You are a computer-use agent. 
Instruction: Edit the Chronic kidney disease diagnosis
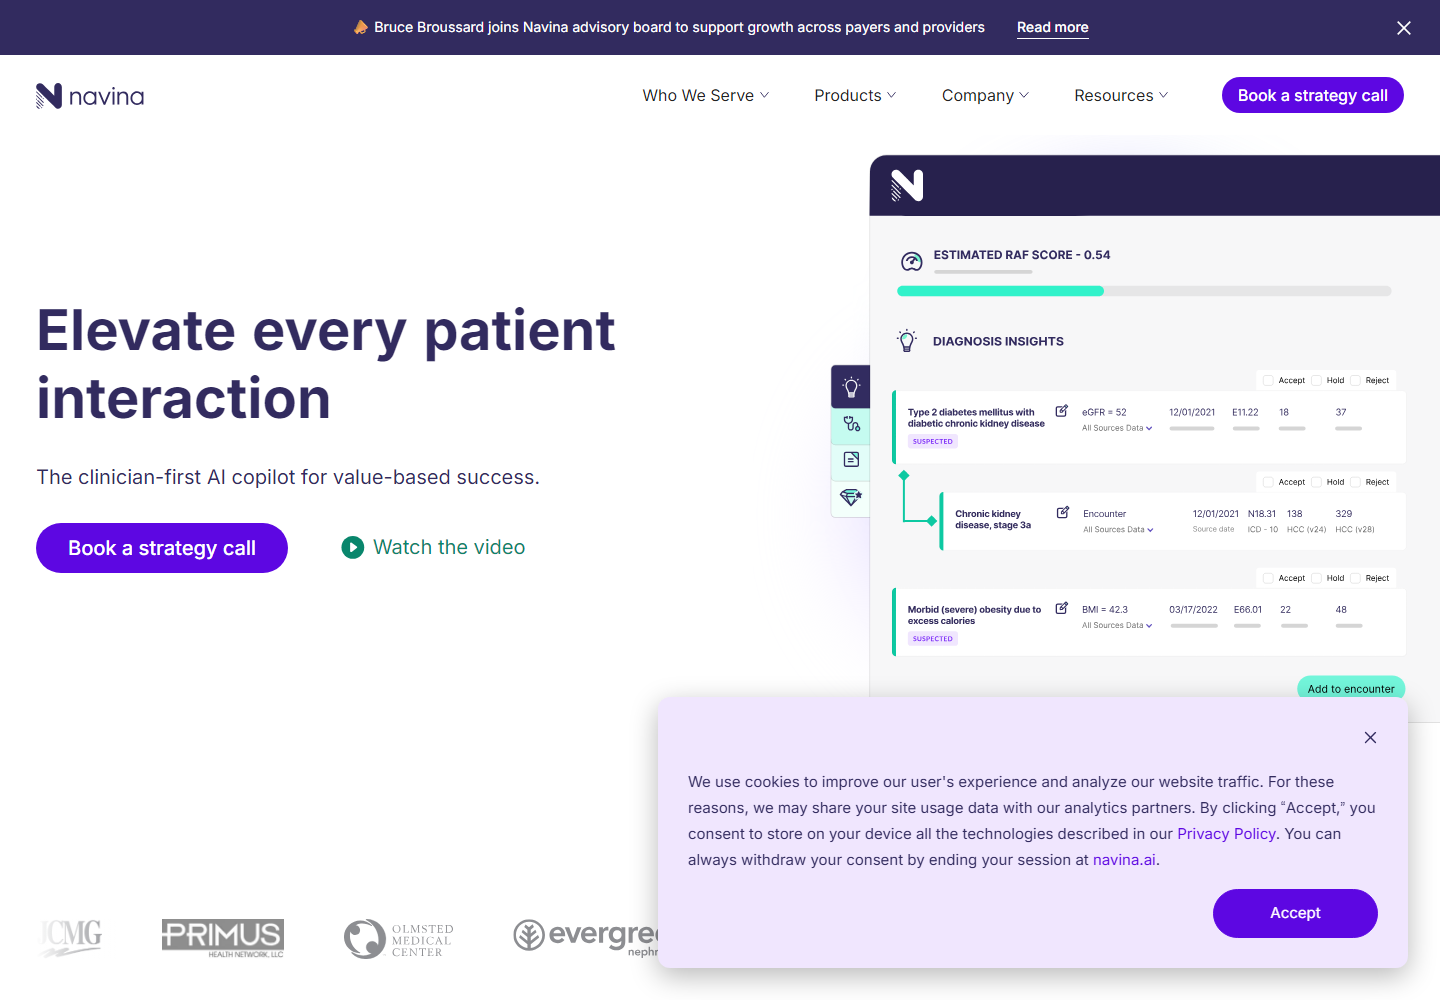click(1063, 512)
